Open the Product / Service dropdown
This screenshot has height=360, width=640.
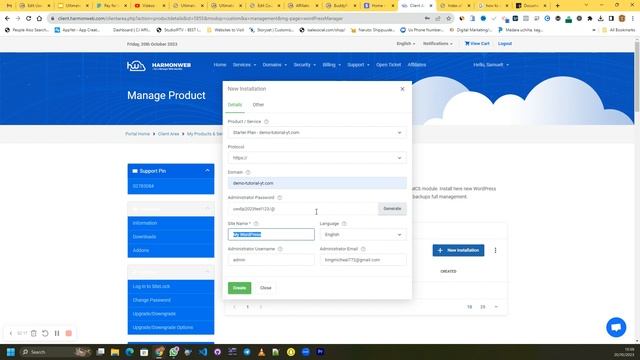(x=317, y=133)
